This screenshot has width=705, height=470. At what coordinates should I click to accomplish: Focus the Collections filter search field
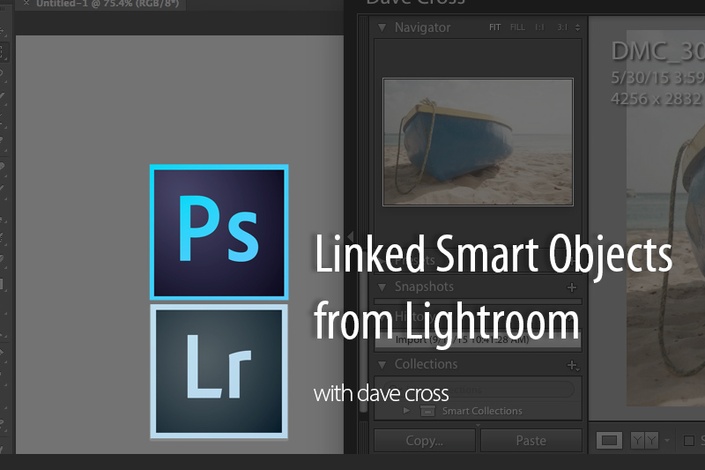478,389
